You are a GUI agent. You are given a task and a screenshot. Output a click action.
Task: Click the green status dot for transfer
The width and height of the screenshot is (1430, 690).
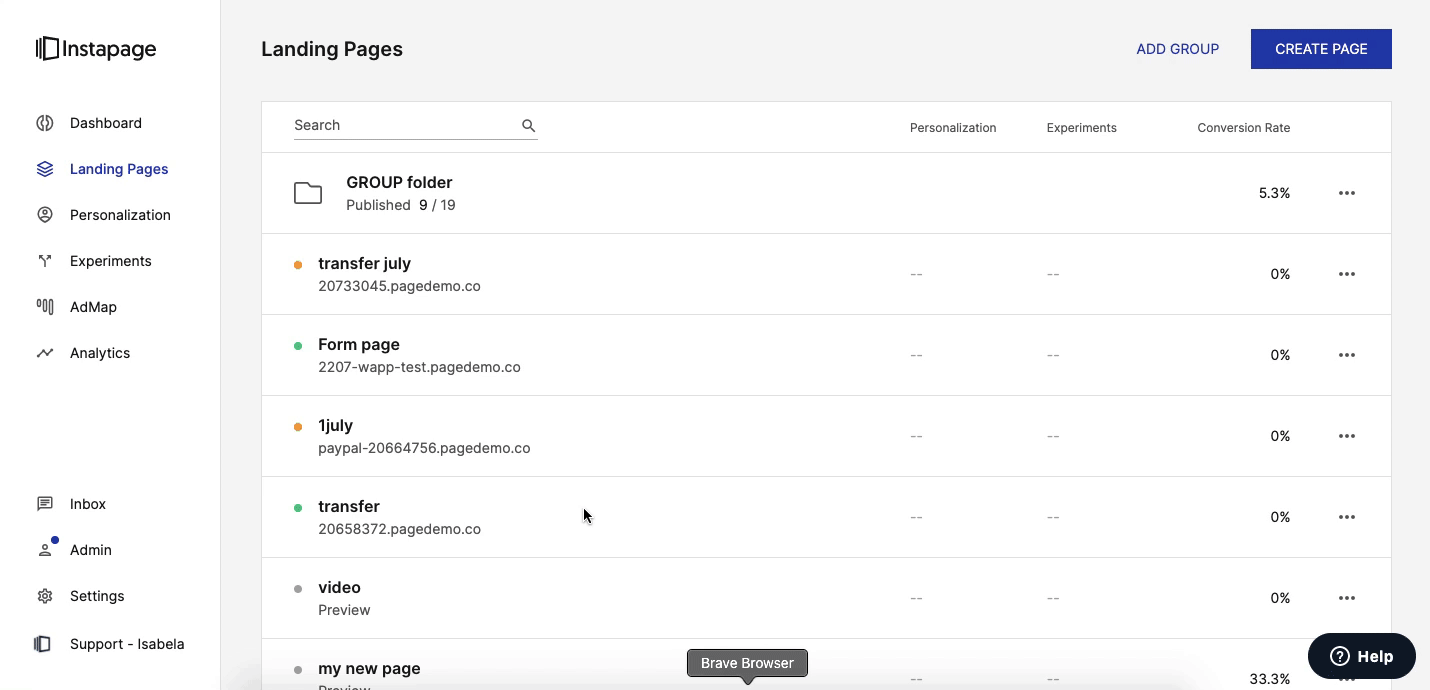click(x=298, y=508)
